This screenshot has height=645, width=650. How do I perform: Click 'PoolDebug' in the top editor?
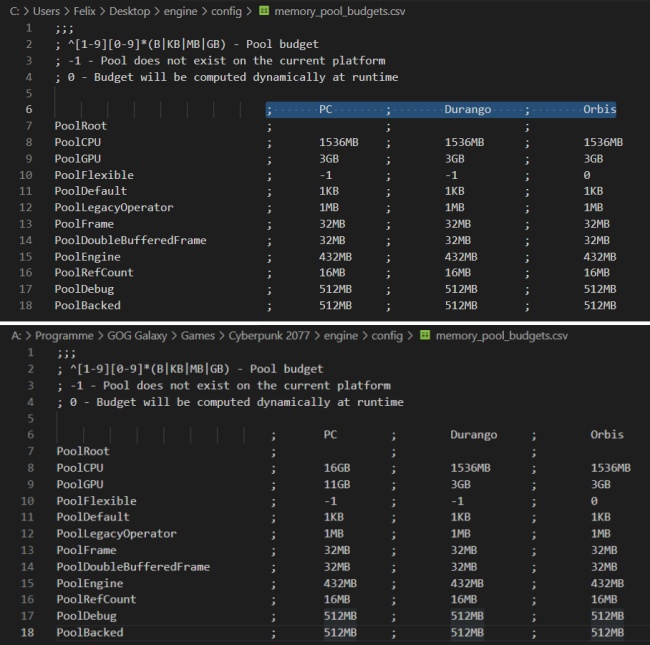coord(84,289)
